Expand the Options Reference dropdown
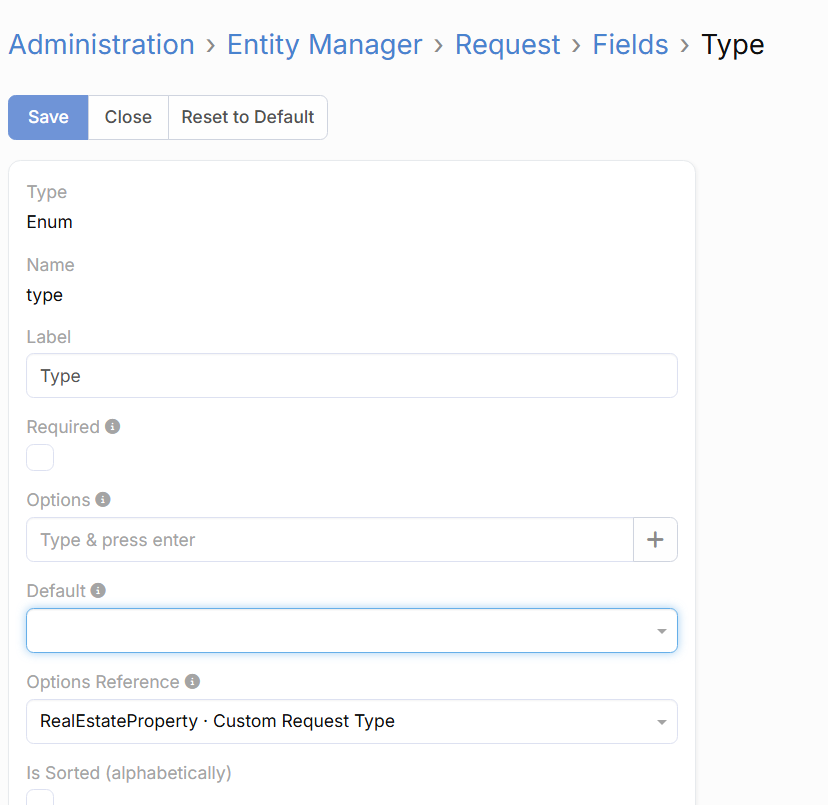The width and height of the screenshot is (828, 805). click(351, 721)
